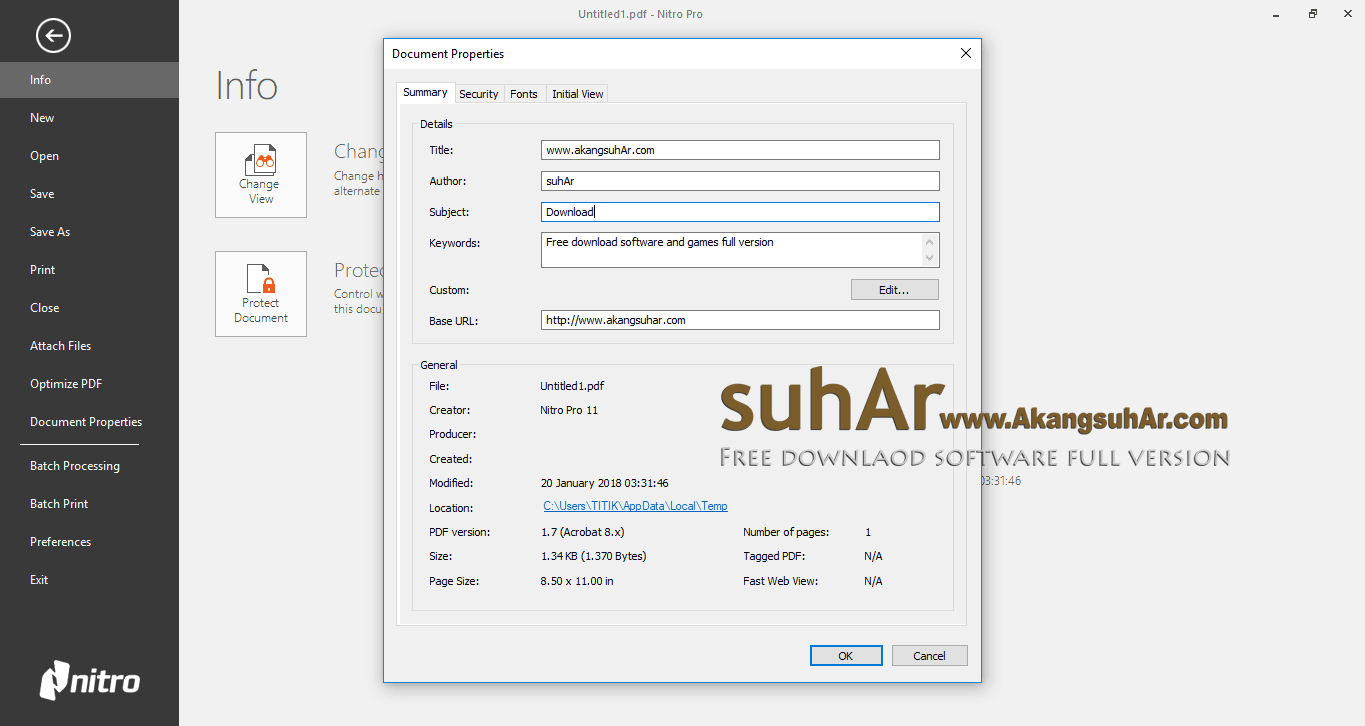
Task: Open the Initial View tab
Action: click(578, 94)
